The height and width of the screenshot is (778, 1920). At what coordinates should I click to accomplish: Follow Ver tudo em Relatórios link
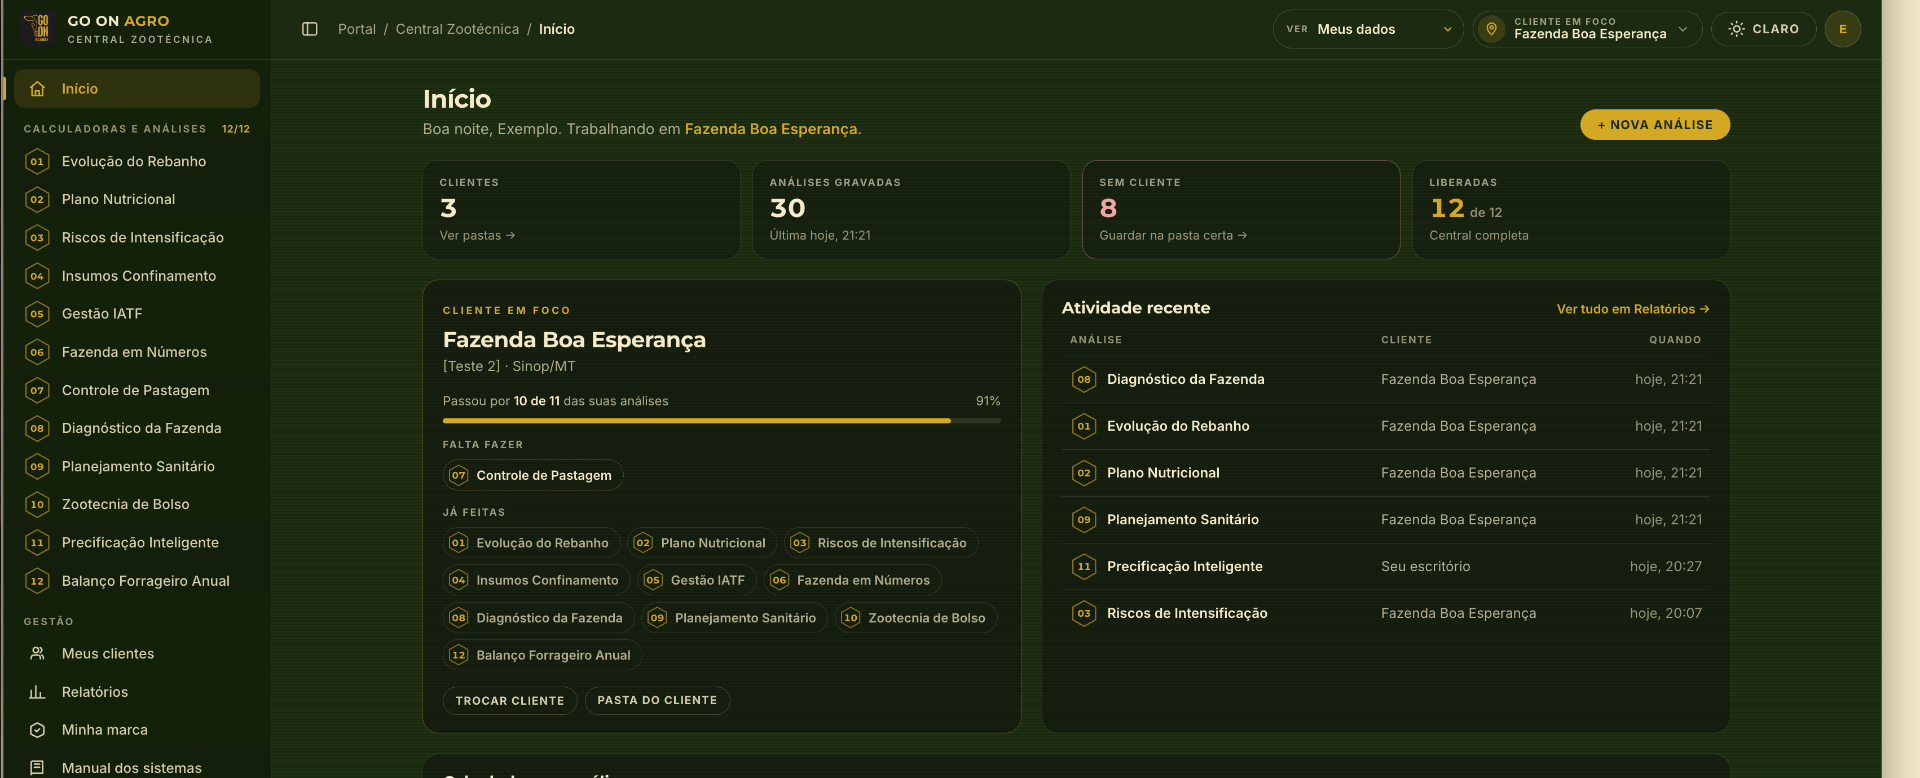click(x=1633, y=310)
